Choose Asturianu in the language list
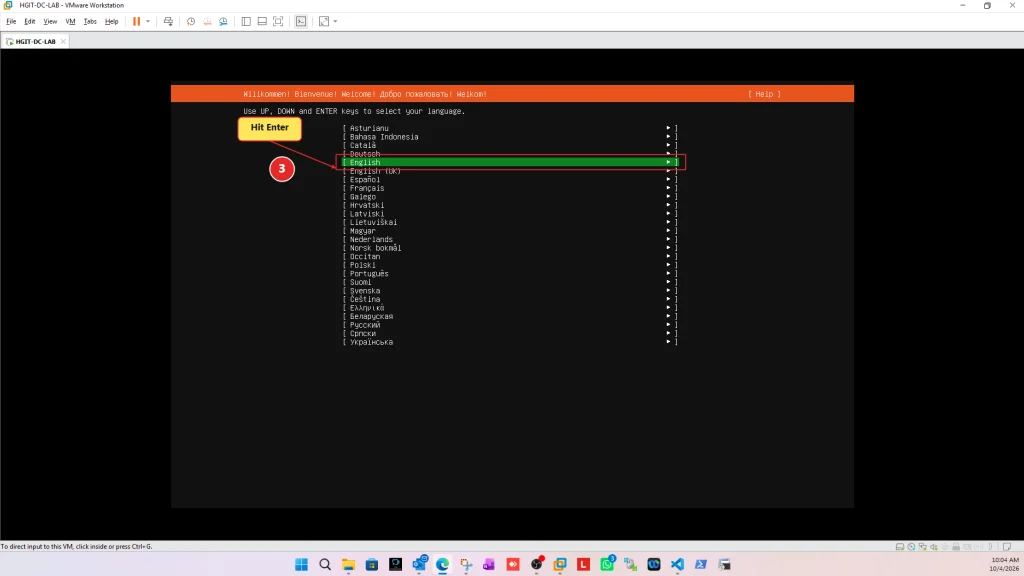 point(510,128)
